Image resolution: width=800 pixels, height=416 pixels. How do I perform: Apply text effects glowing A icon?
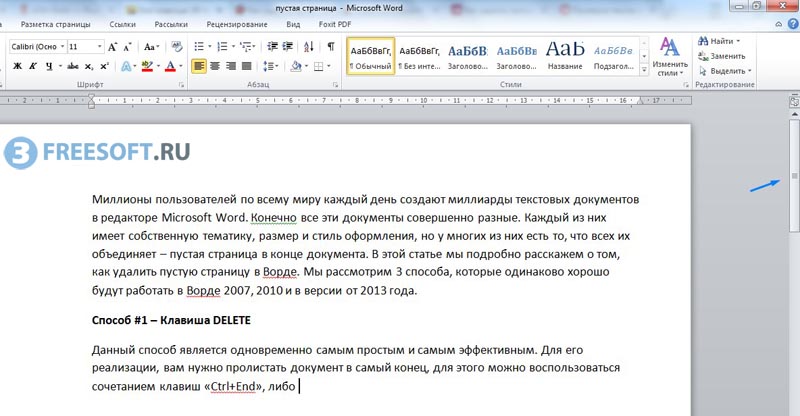click(126, 66)
